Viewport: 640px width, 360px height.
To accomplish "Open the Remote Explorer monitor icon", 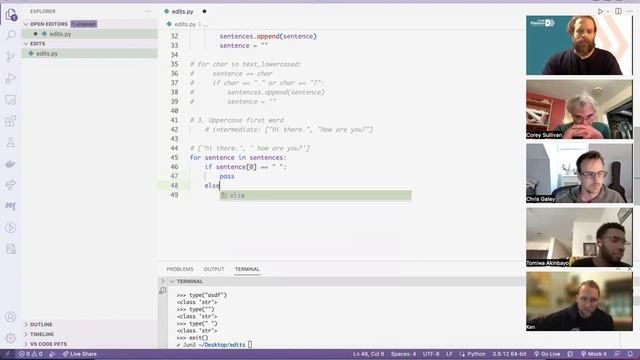I will (11, 100).
